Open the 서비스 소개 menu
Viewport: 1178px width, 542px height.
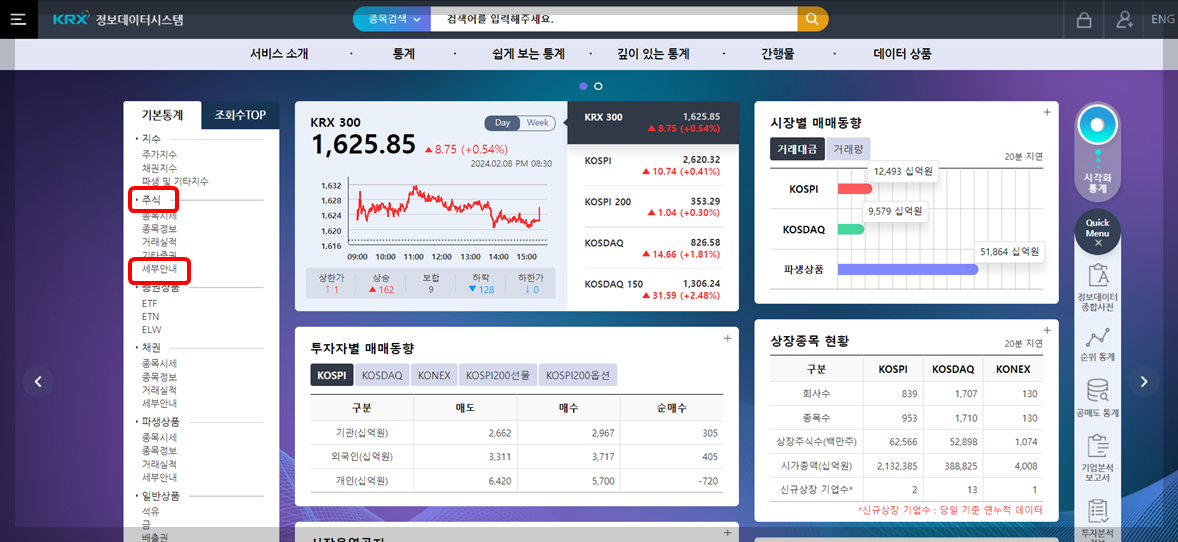[279, 54]
